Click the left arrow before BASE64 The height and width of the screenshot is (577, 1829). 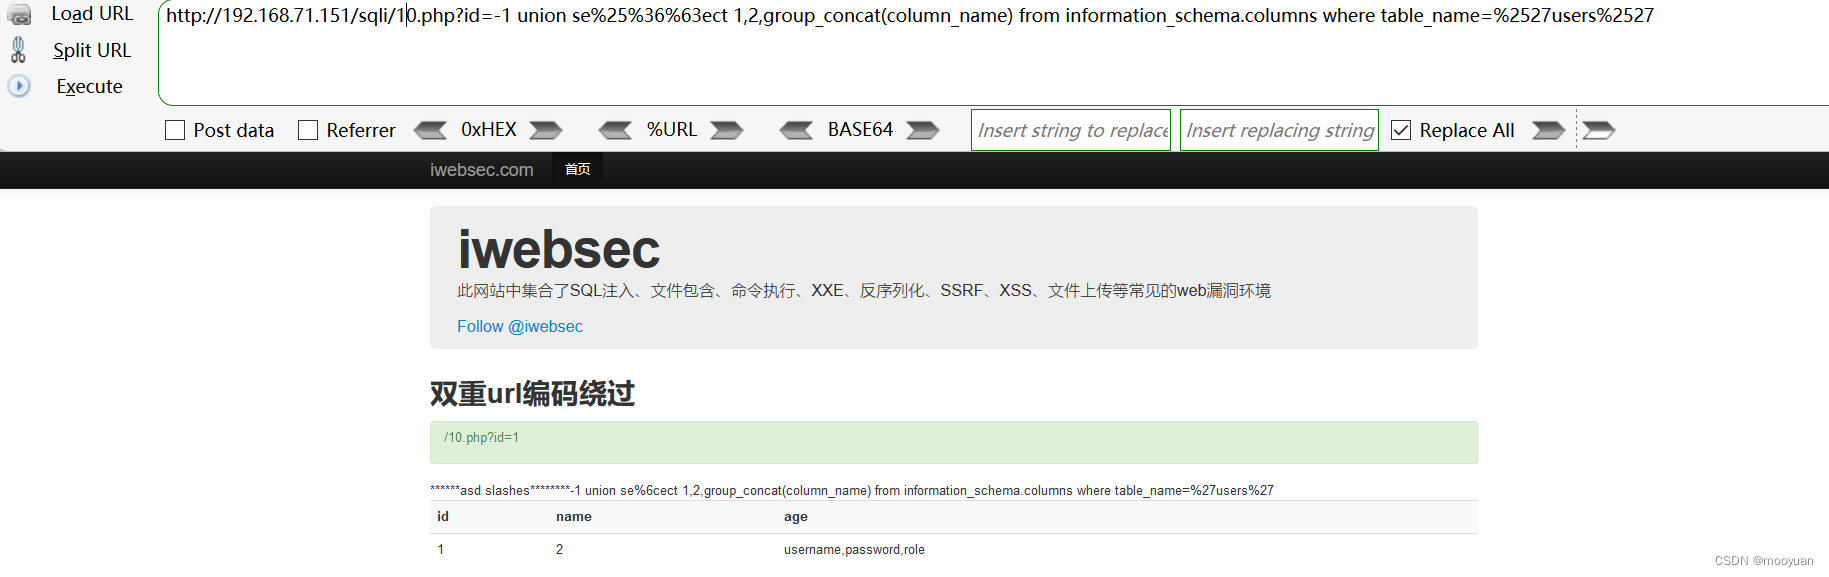point(796,130)
